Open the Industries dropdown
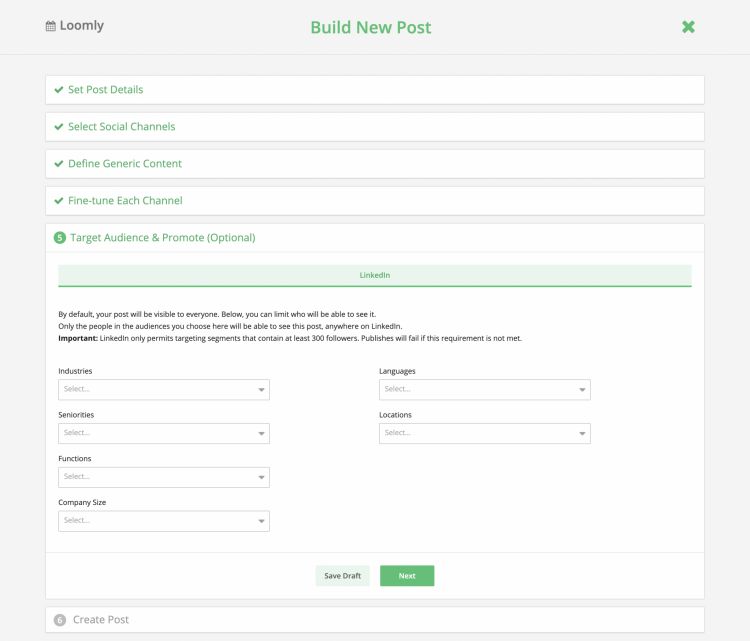Viewport: 750px width, 641px height. (x=163, y=390)
